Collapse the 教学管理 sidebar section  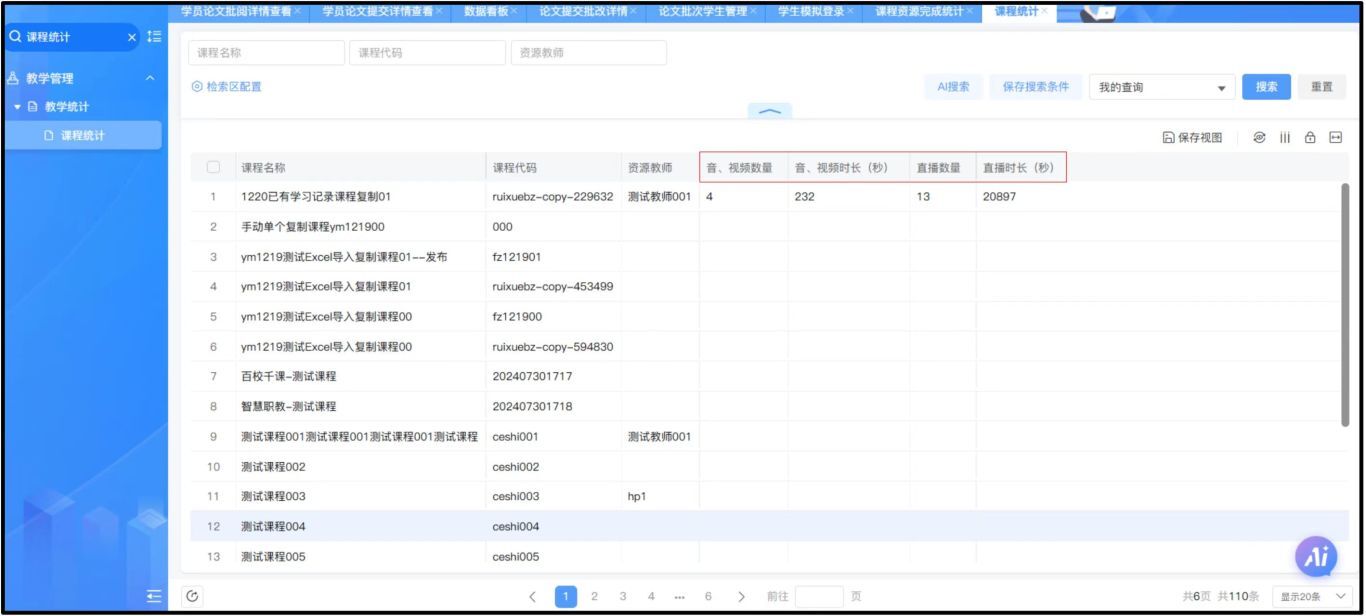[x=150, y=78]
